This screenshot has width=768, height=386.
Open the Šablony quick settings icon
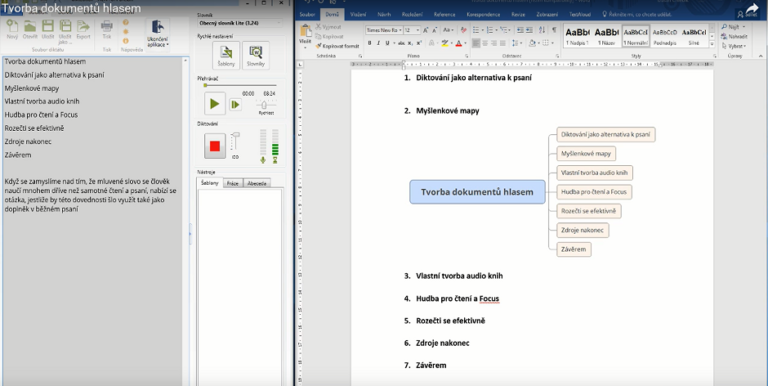[x=226, y=55]
